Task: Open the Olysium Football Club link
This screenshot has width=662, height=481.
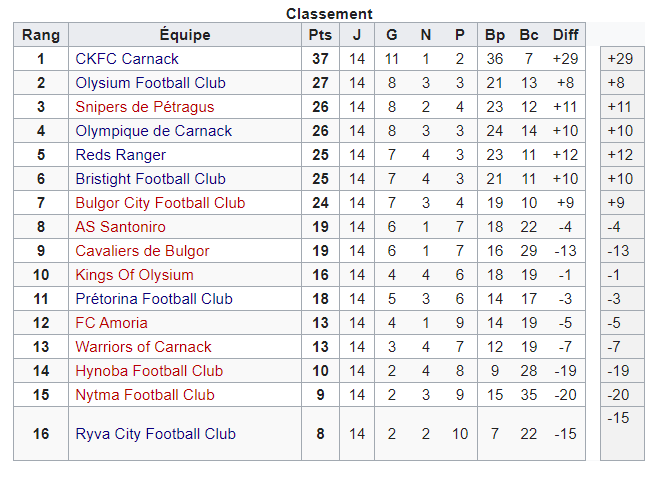Action: [x=150, y=83]
